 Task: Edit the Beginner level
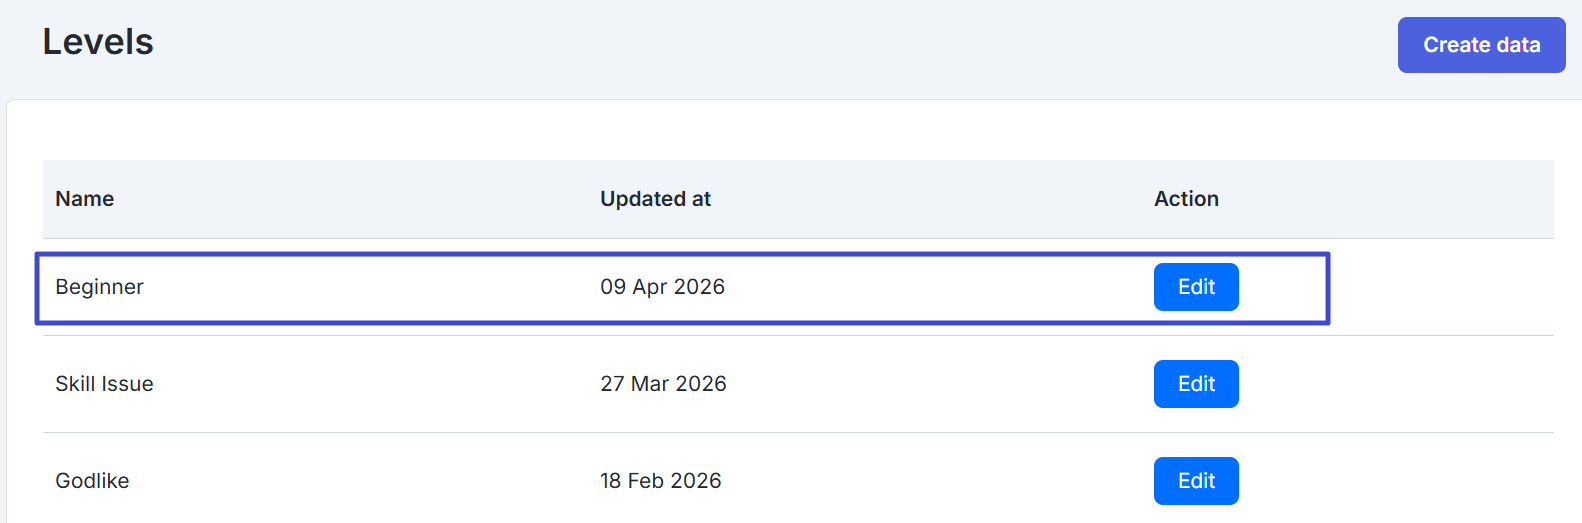click(1196, 287)
